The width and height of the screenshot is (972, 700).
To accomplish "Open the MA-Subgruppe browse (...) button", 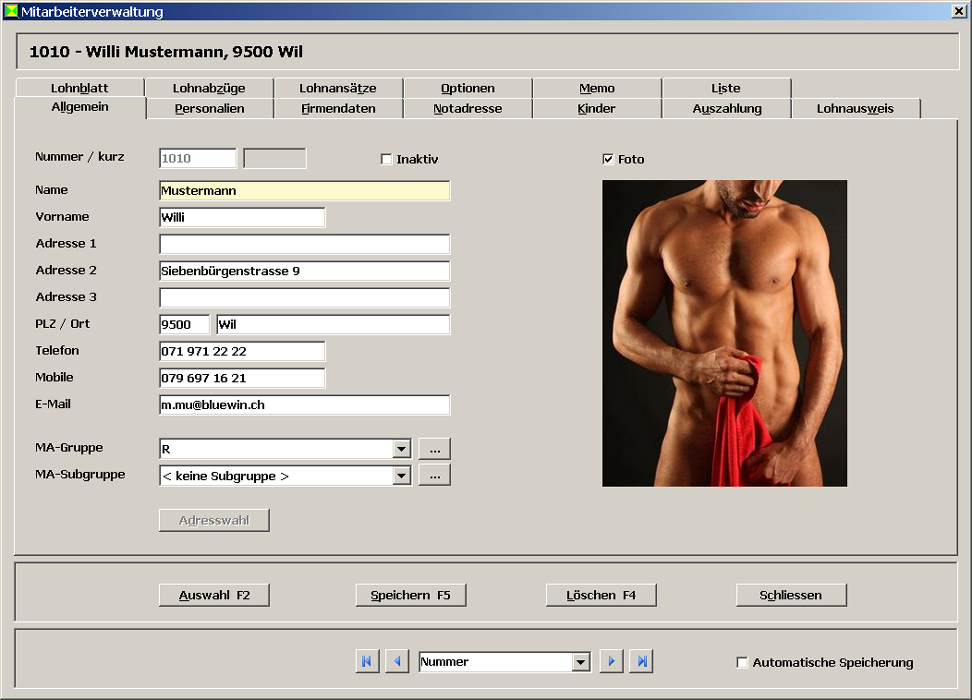I will point(434,476).
